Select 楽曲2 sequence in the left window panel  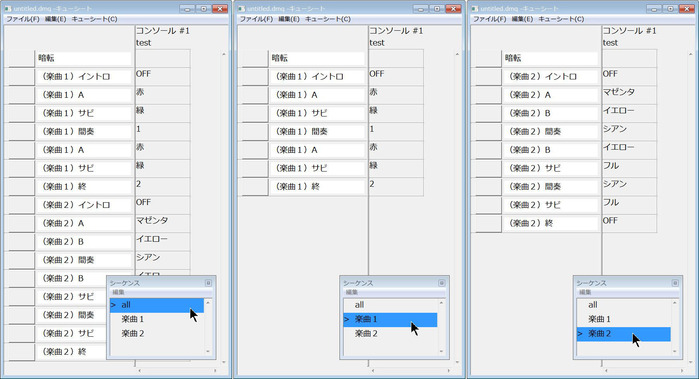click(157, 334)
